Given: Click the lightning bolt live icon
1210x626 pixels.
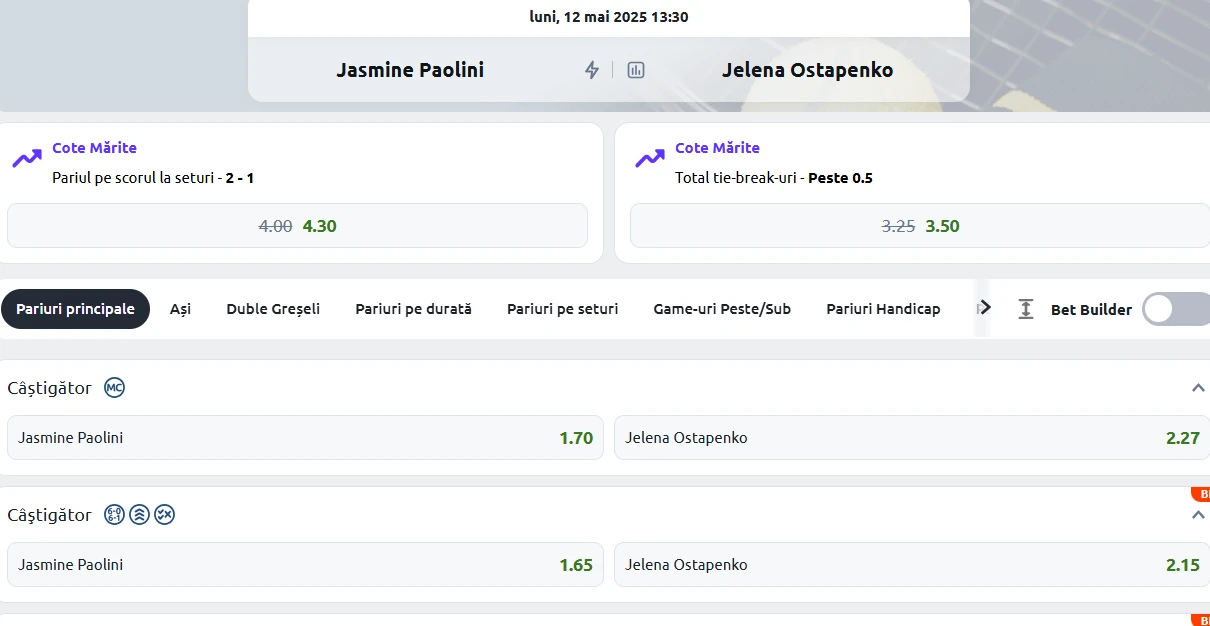Looking at the screenshot, I should 592,70.
